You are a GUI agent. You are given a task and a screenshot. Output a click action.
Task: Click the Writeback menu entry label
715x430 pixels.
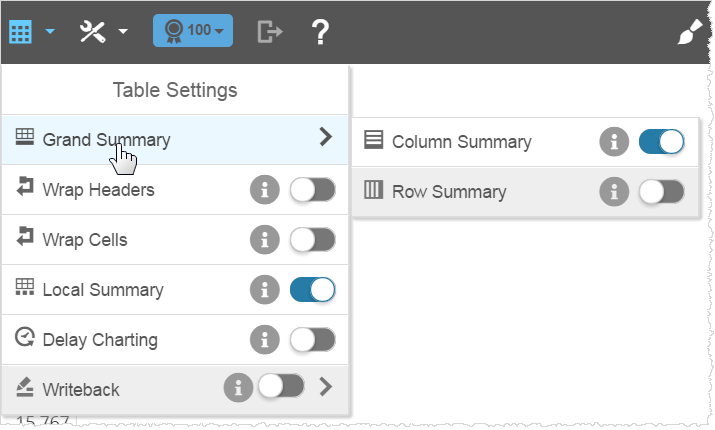81,389
